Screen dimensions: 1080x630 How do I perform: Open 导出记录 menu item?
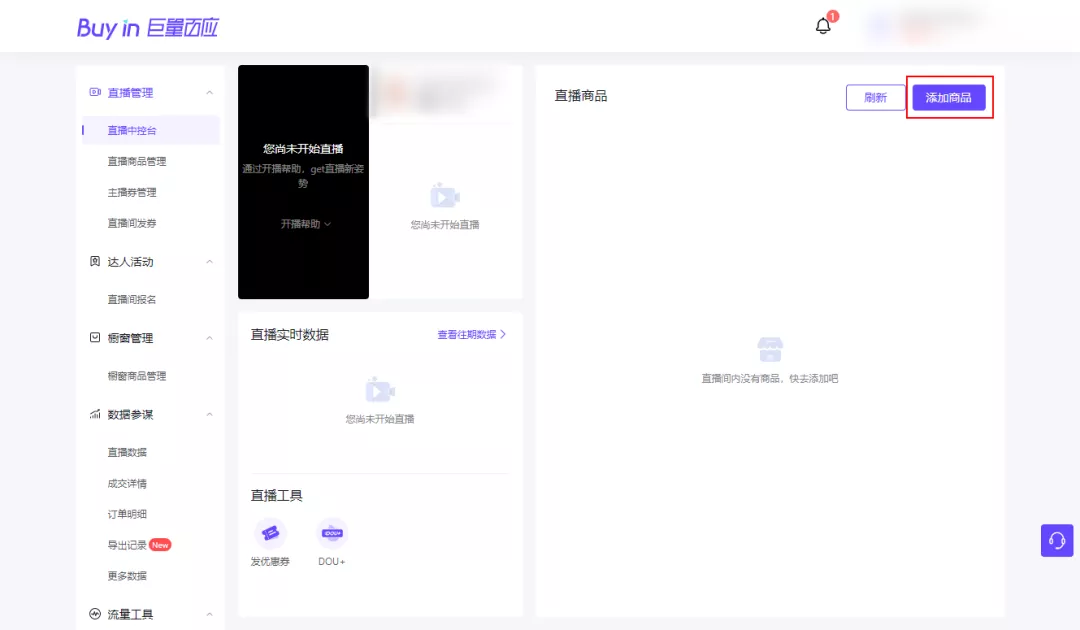pos(127,545)
